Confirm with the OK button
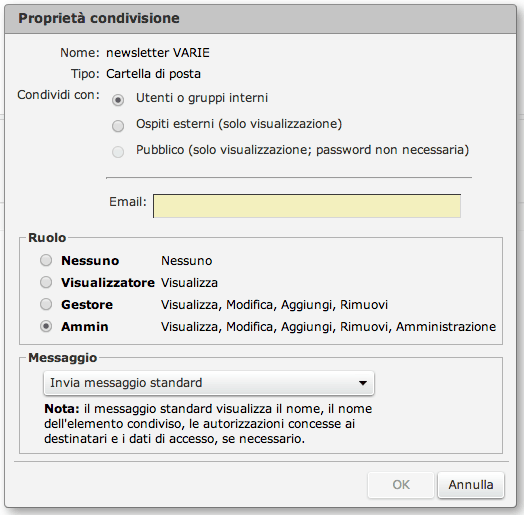This screenshot has height=515, width=524. 401,485
